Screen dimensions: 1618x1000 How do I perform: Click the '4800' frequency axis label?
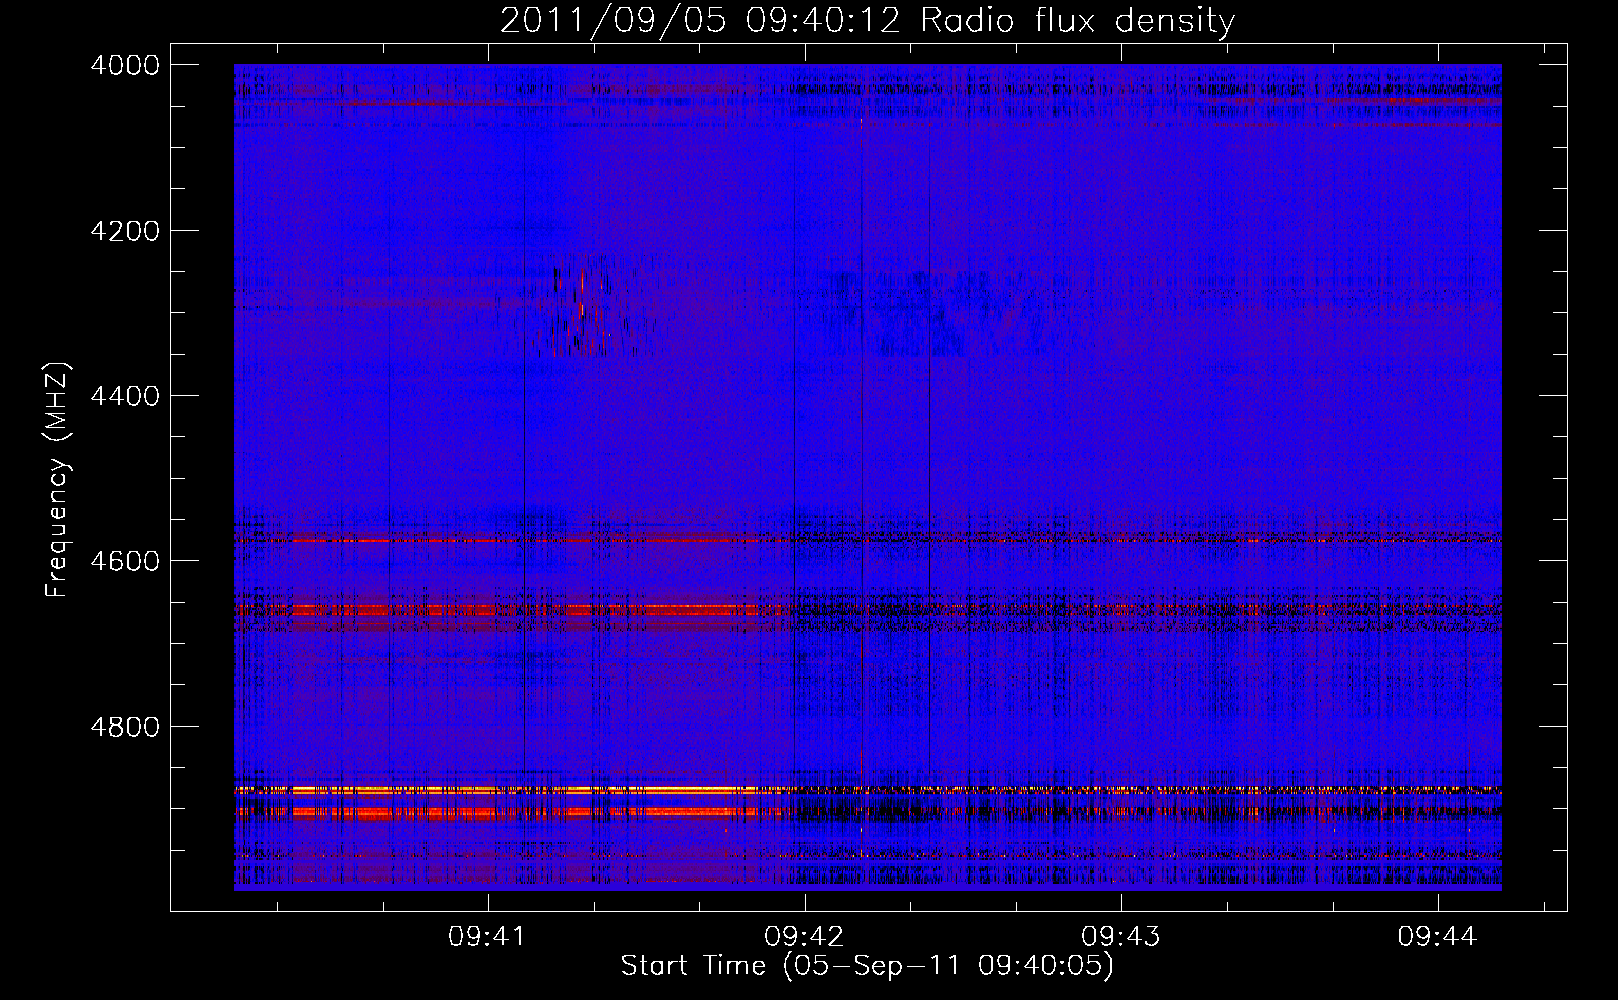coord(125,726)
